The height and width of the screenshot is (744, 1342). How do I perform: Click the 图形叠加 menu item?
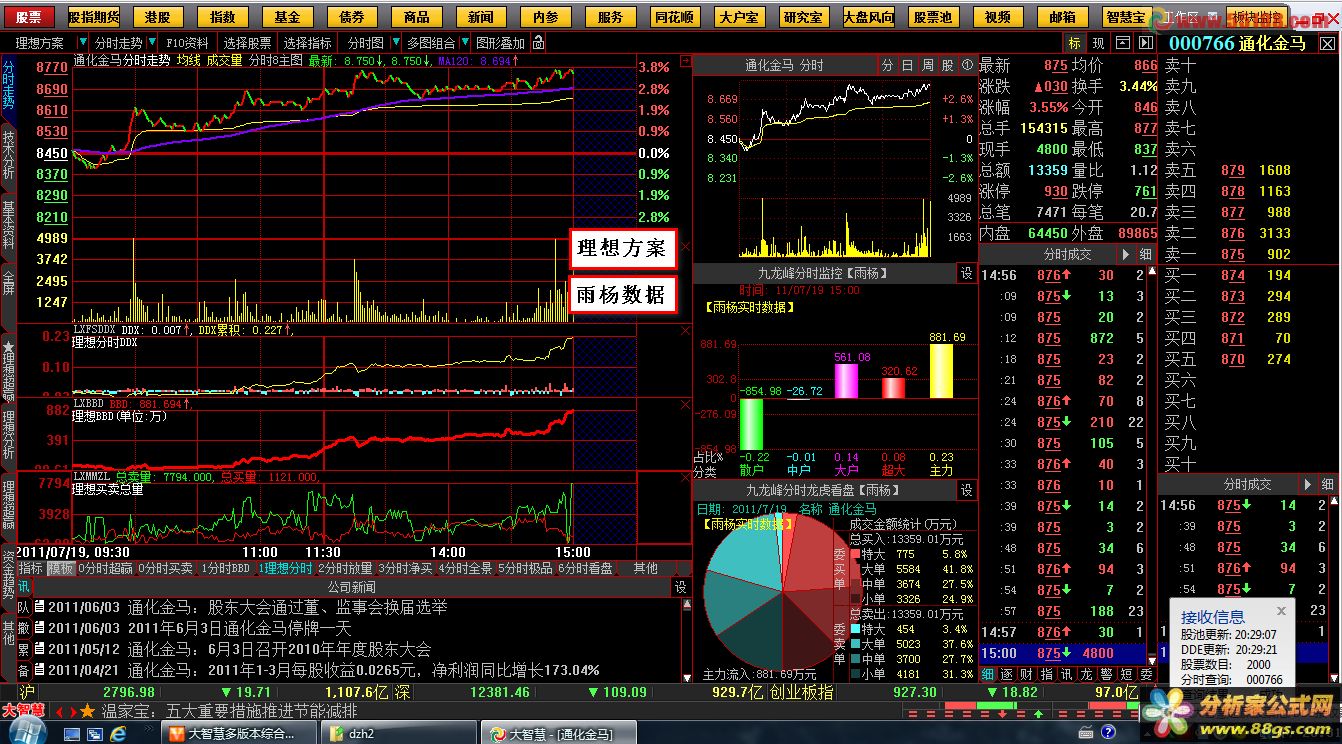(500, 43)
